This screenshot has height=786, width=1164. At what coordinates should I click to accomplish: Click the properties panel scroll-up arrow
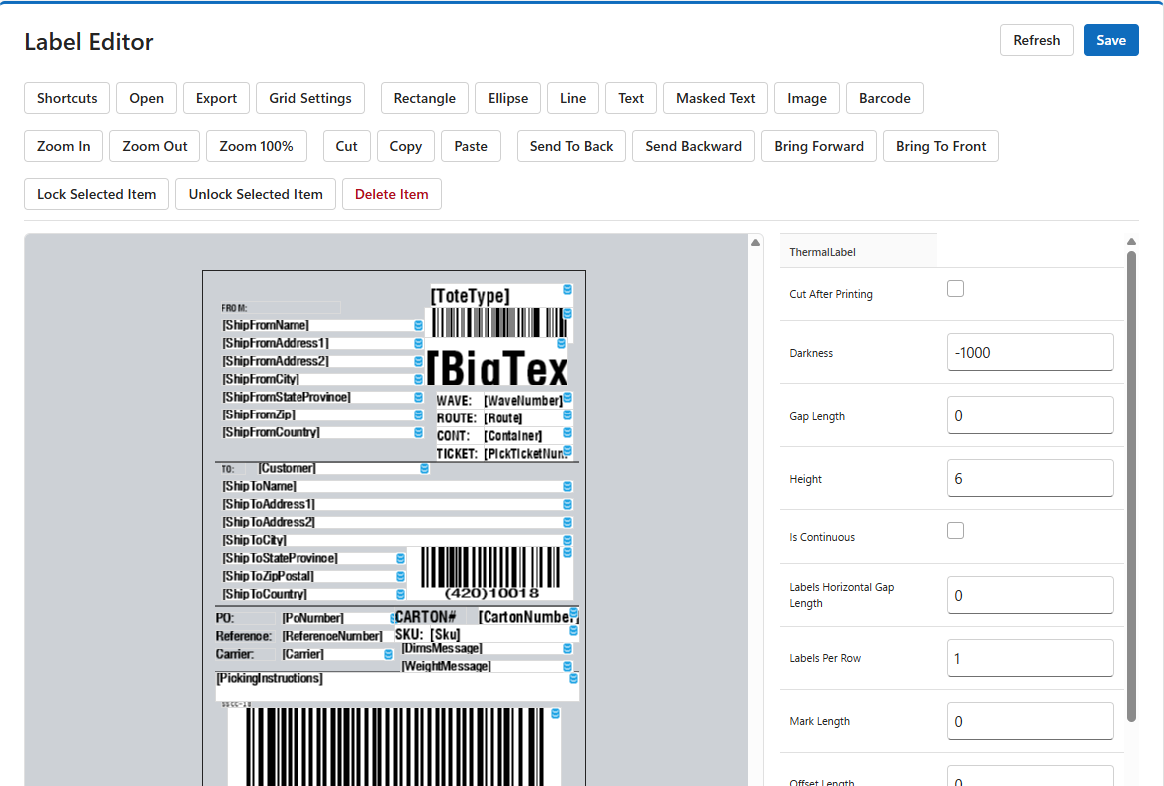(x=1131, y=241)
